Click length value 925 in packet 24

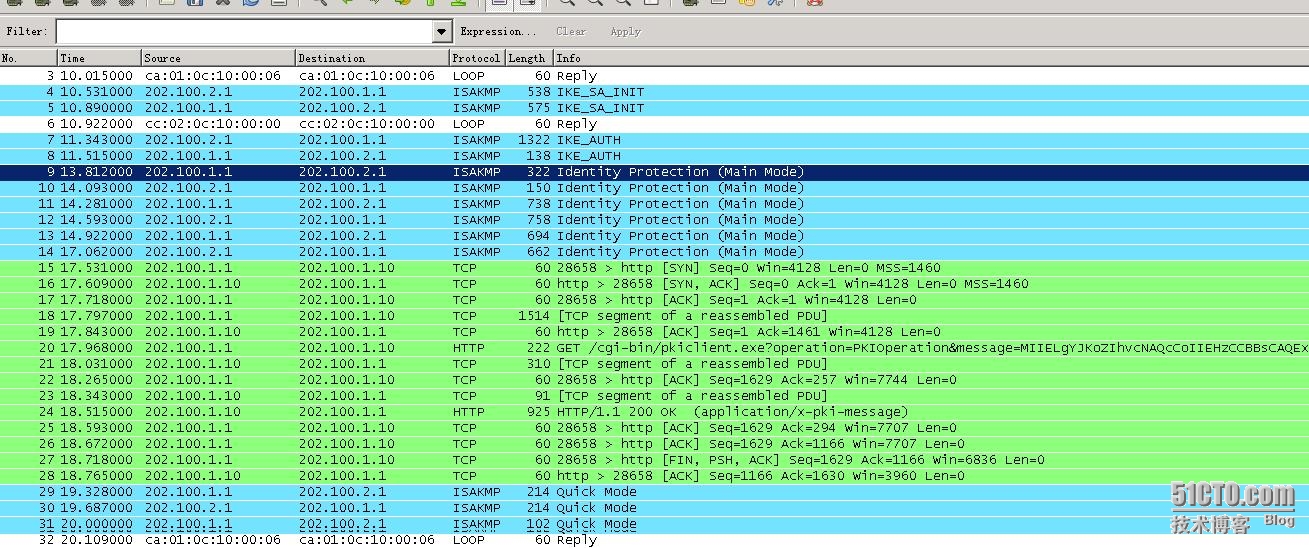539,412
